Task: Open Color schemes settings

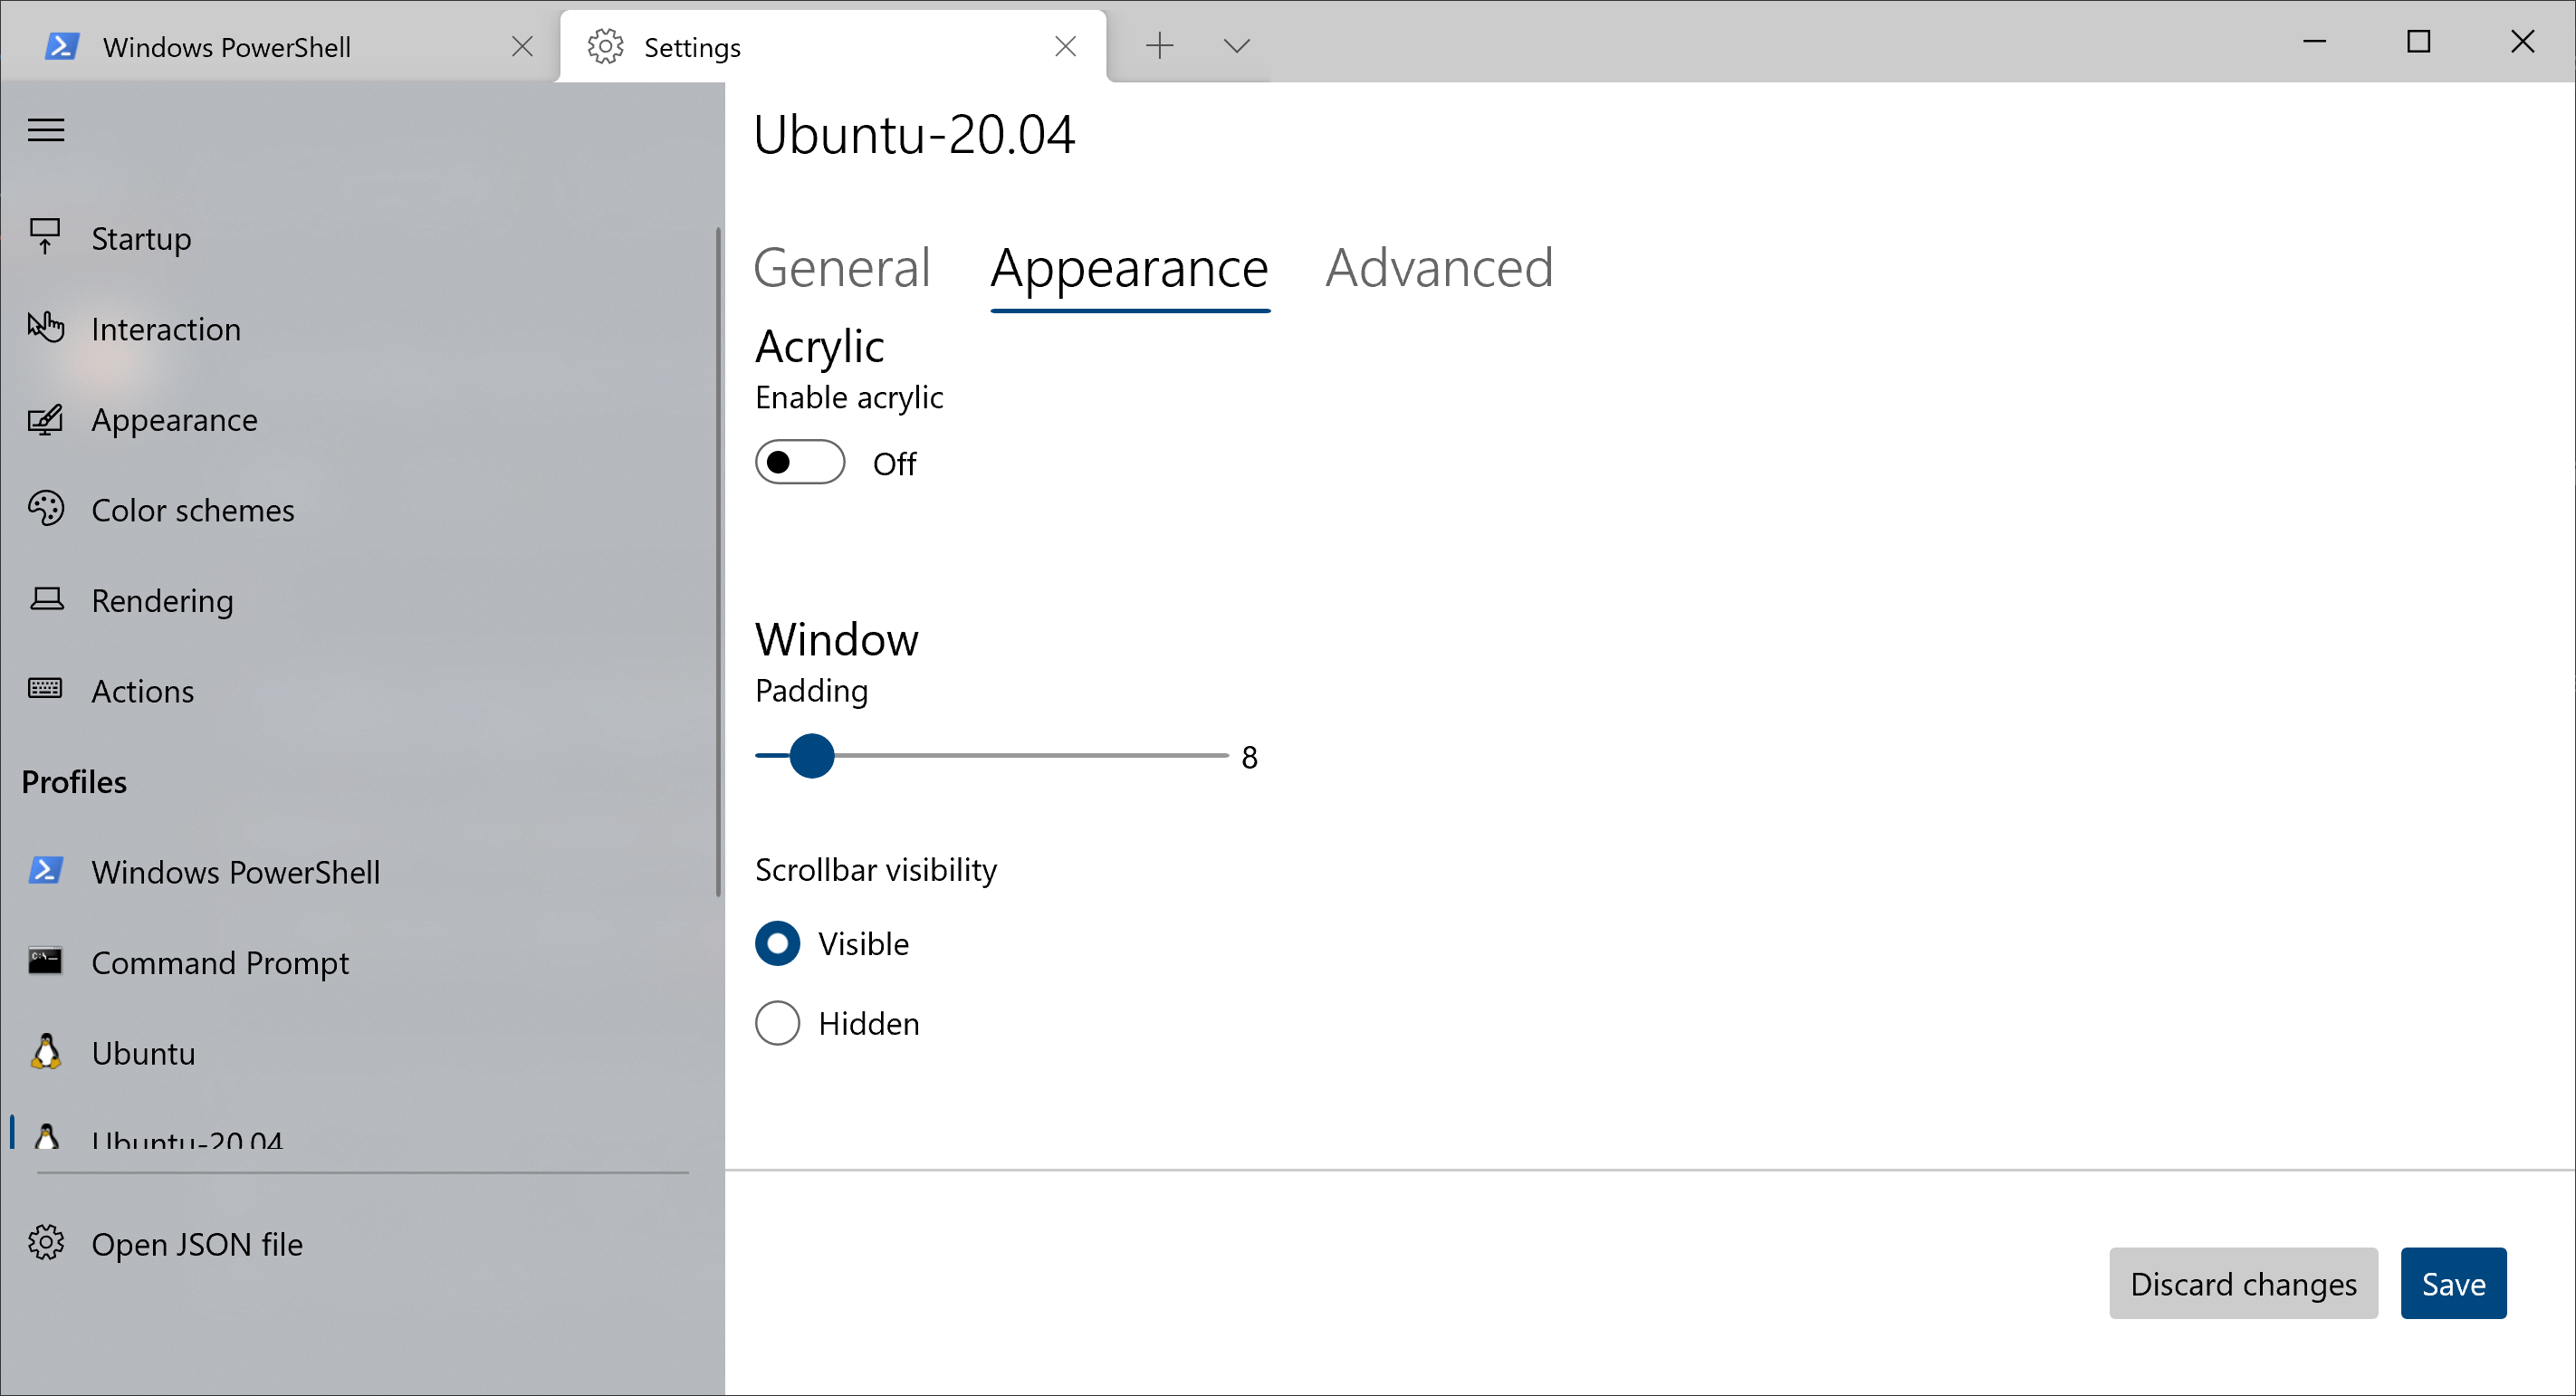Action: point(191,510)
